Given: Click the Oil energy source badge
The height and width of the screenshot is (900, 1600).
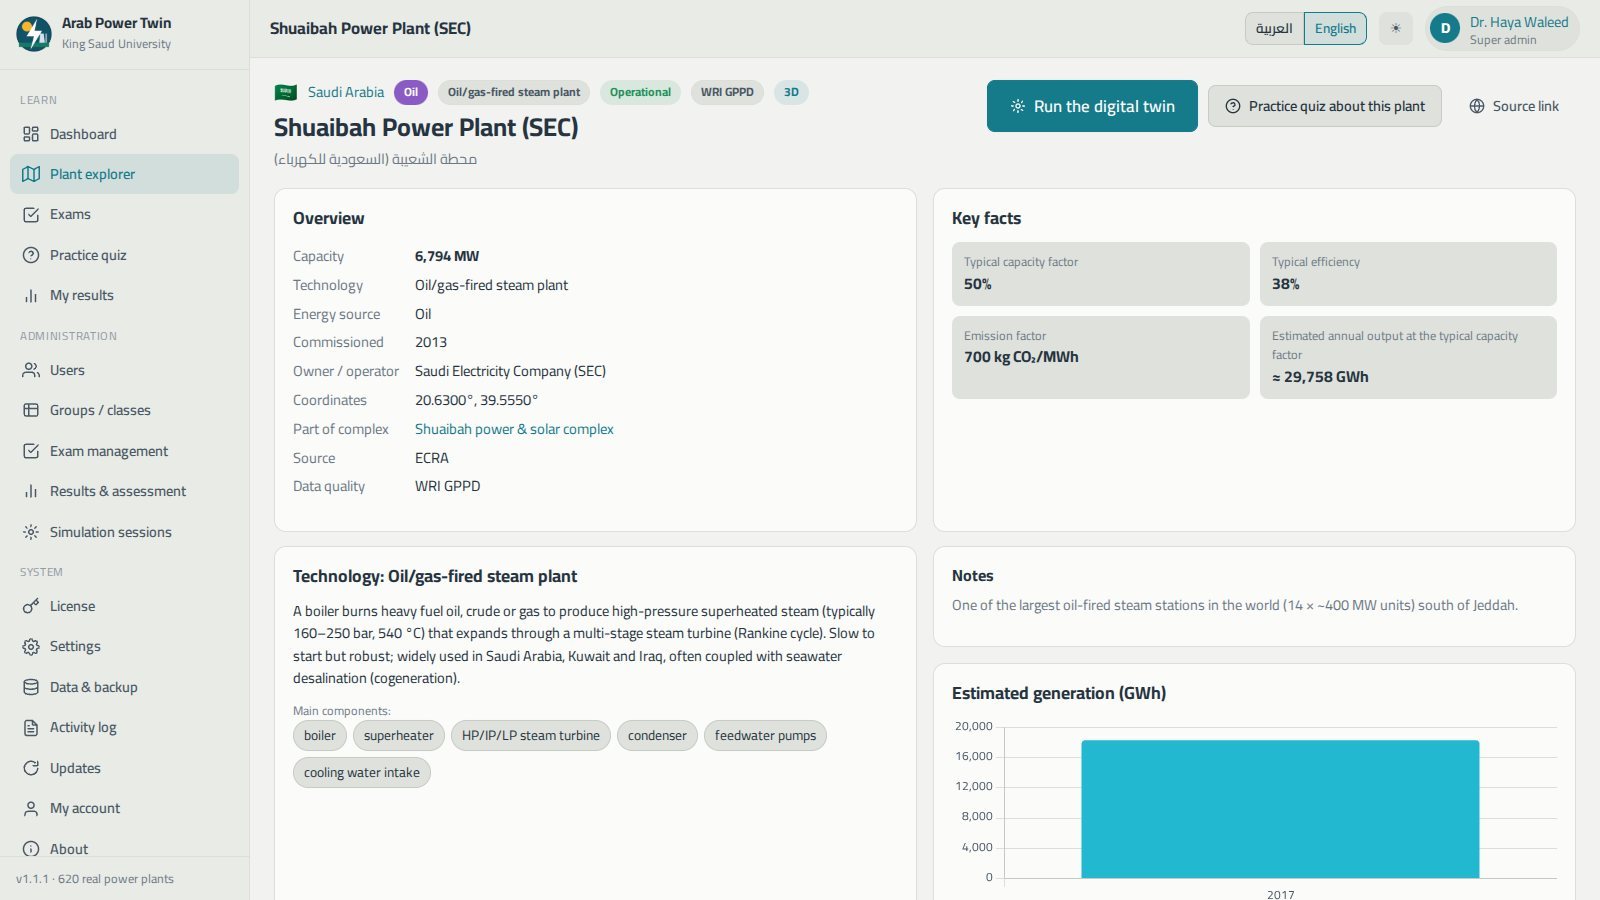Looking at the screenshot, I should [411, 92].
